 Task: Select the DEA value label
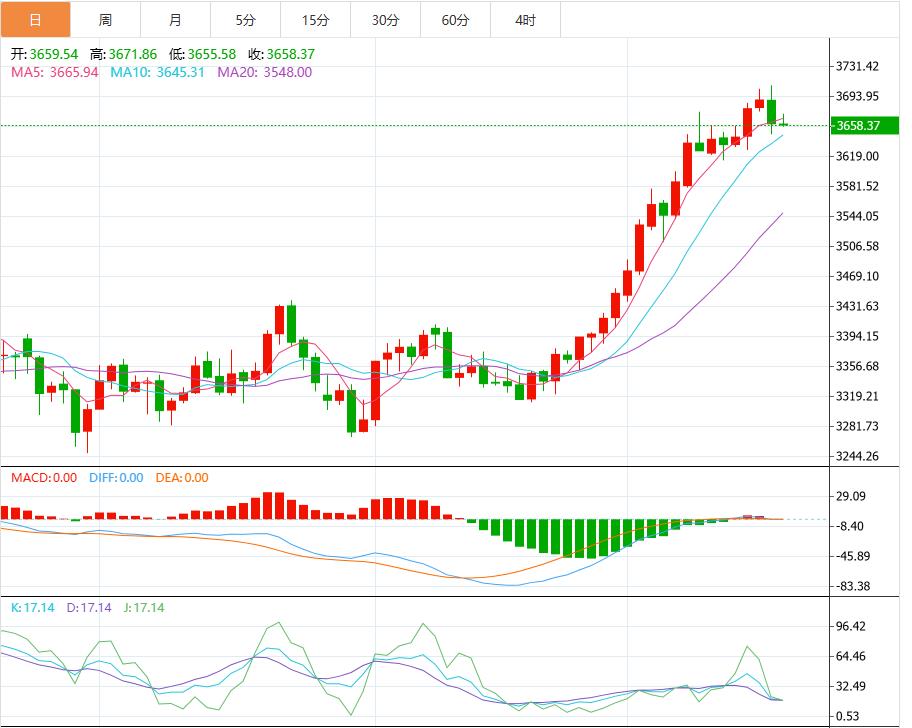tap(182, 478)
